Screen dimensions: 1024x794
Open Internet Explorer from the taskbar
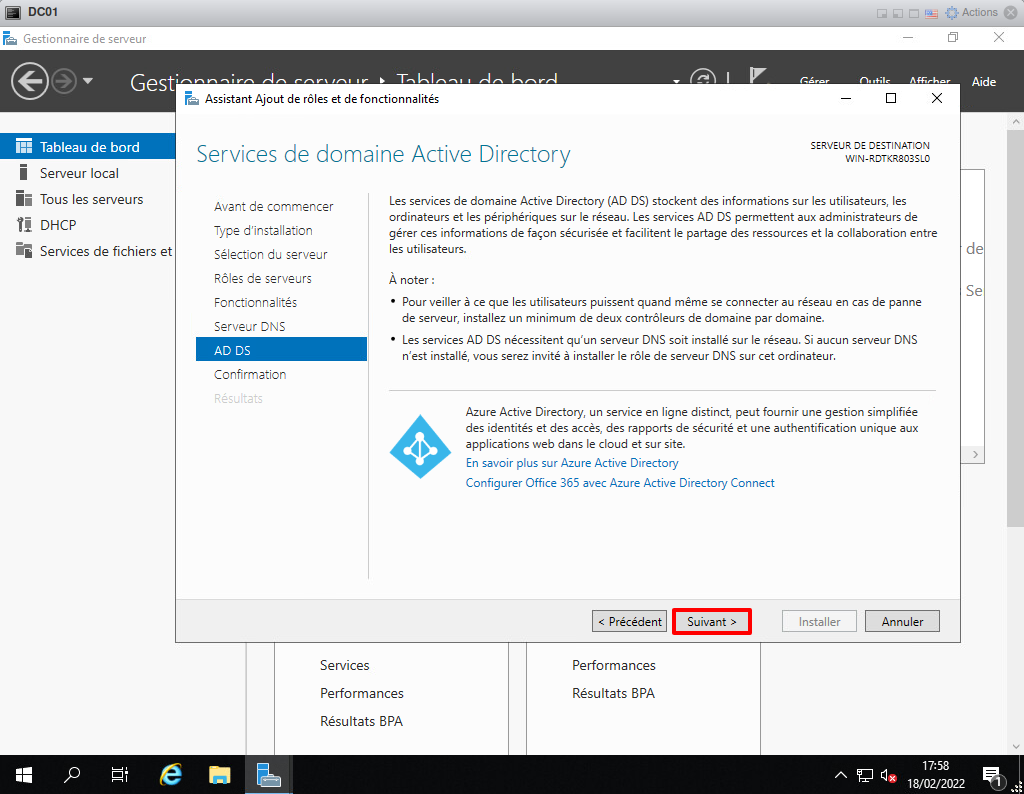(x=172, y=775)
